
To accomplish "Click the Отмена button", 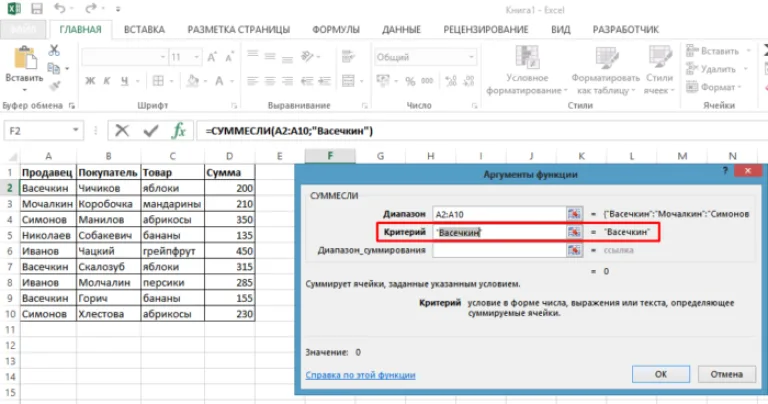I will (727, 374).
